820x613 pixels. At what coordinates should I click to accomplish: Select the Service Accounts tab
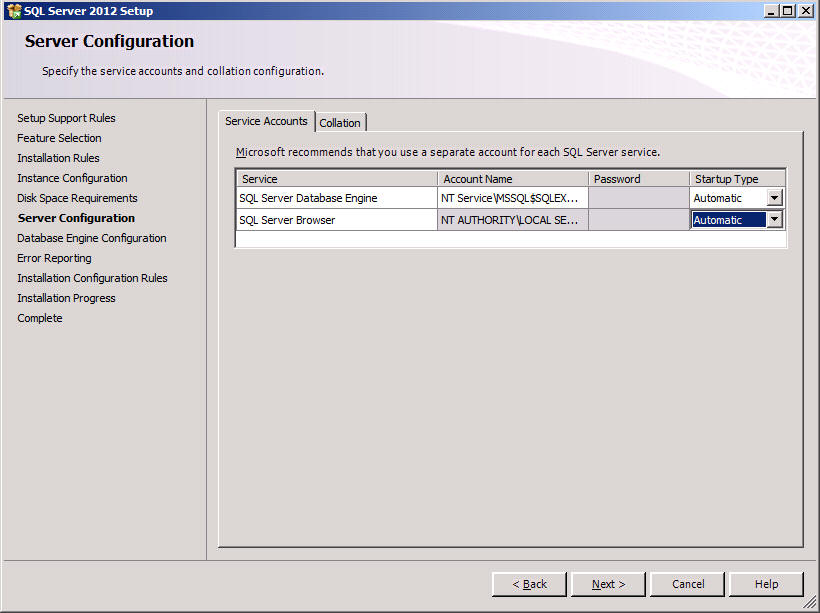(x=266, y=121)
